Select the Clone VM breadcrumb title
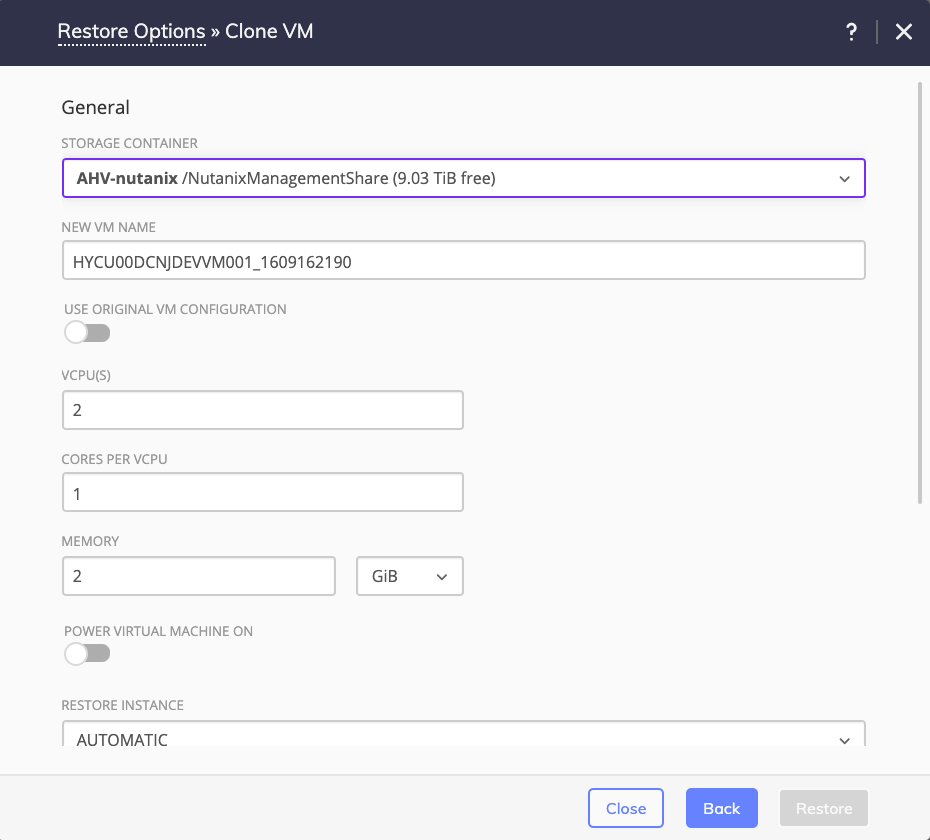Image resolution: width=930 pixels, height=840 pixels. [268, 31]
